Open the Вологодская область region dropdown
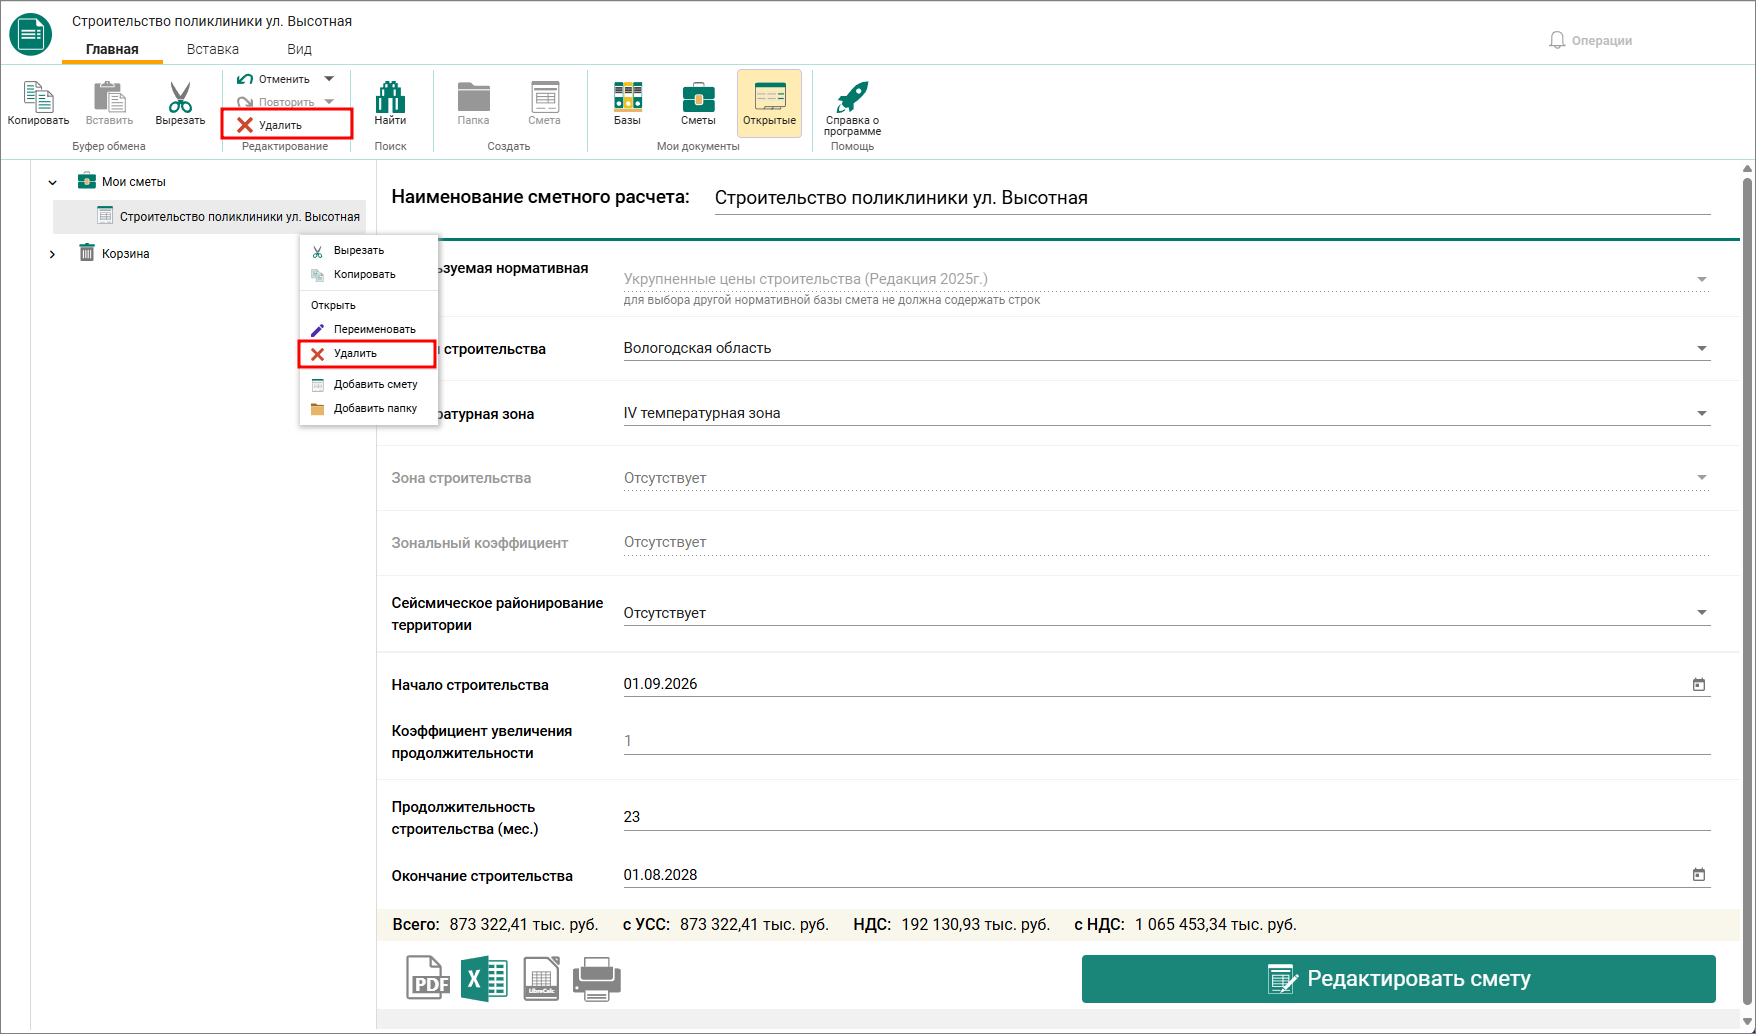The width and height of the screenshot is (1756, 1034). [1701, 348]
